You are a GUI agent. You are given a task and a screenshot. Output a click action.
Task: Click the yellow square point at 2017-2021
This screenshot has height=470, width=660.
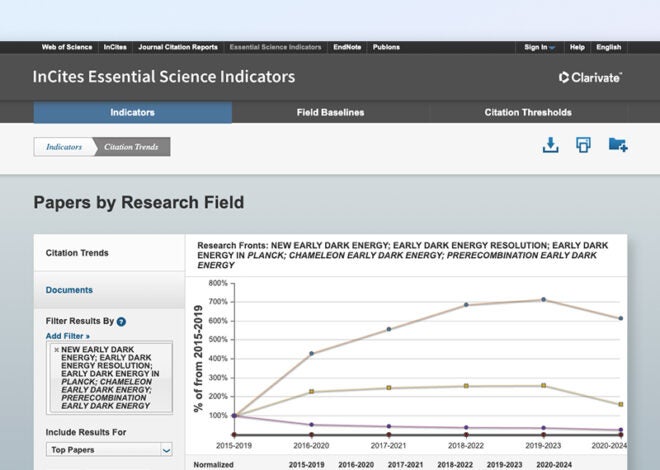(389, 388)
